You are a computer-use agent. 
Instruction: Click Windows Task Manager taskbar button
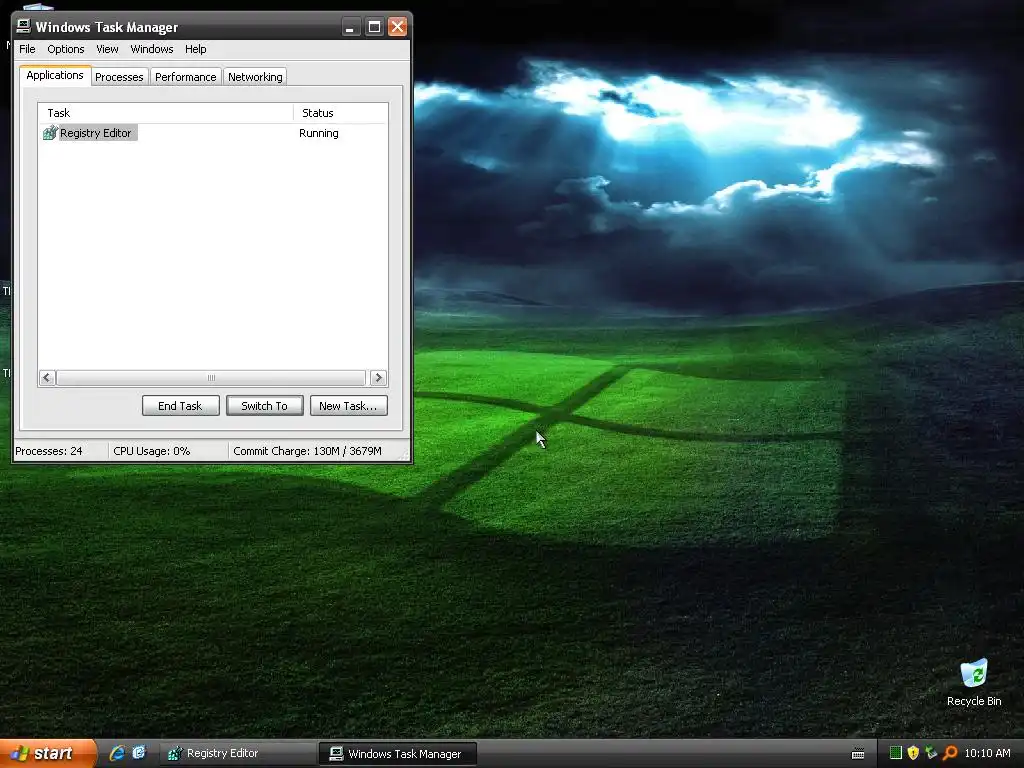(x=398, y=754)
